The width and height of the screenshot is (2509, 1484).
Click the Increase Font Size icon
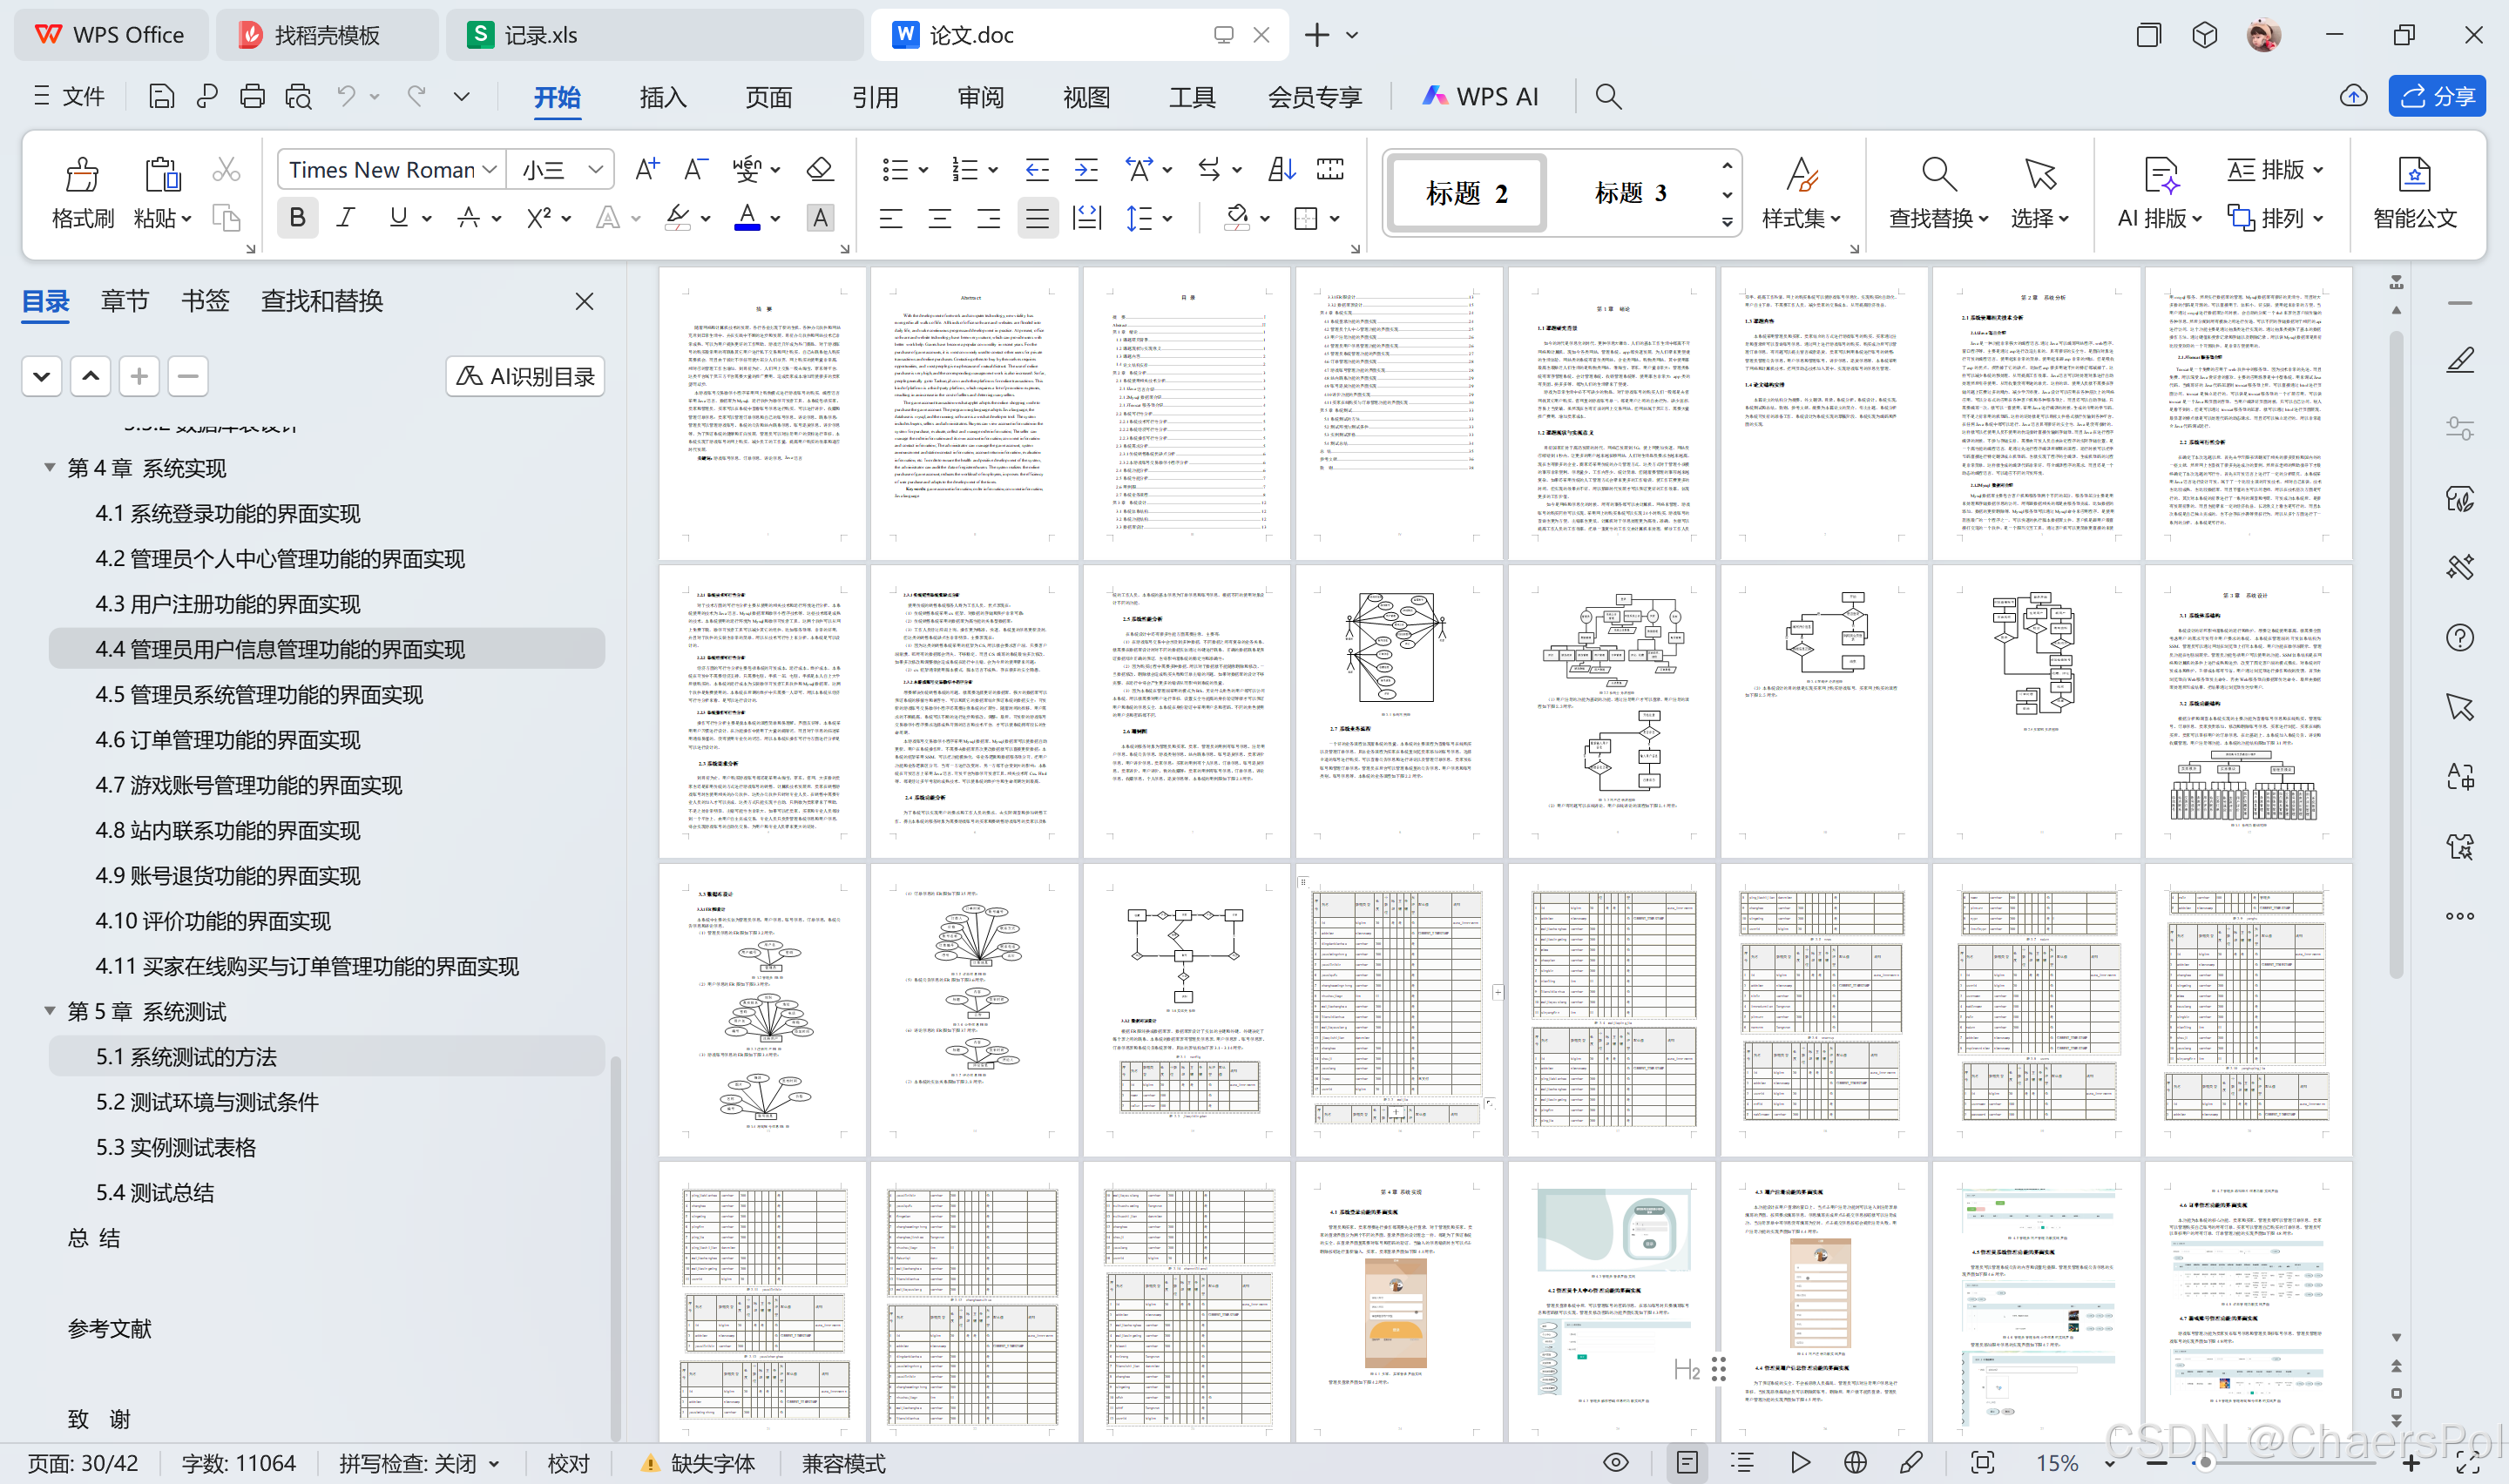point(647,169)
